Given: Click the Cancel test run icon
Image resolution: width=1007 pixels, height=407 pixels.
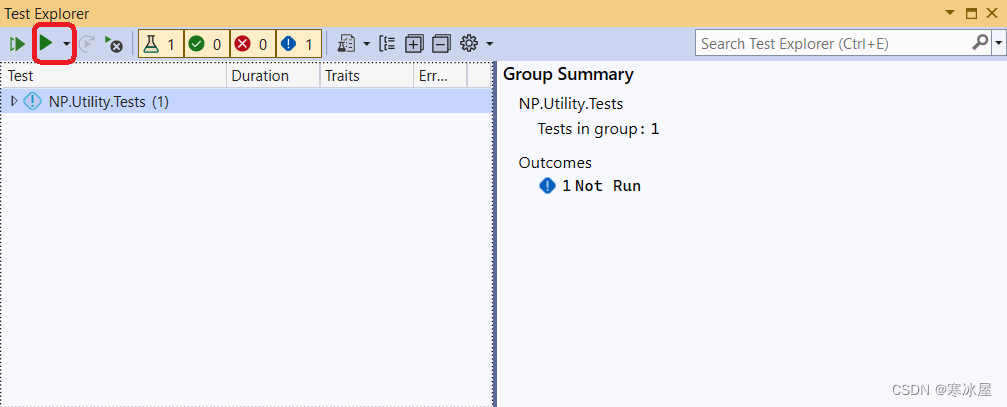Looking at the screenshot, I should click(x=114, y=44).
